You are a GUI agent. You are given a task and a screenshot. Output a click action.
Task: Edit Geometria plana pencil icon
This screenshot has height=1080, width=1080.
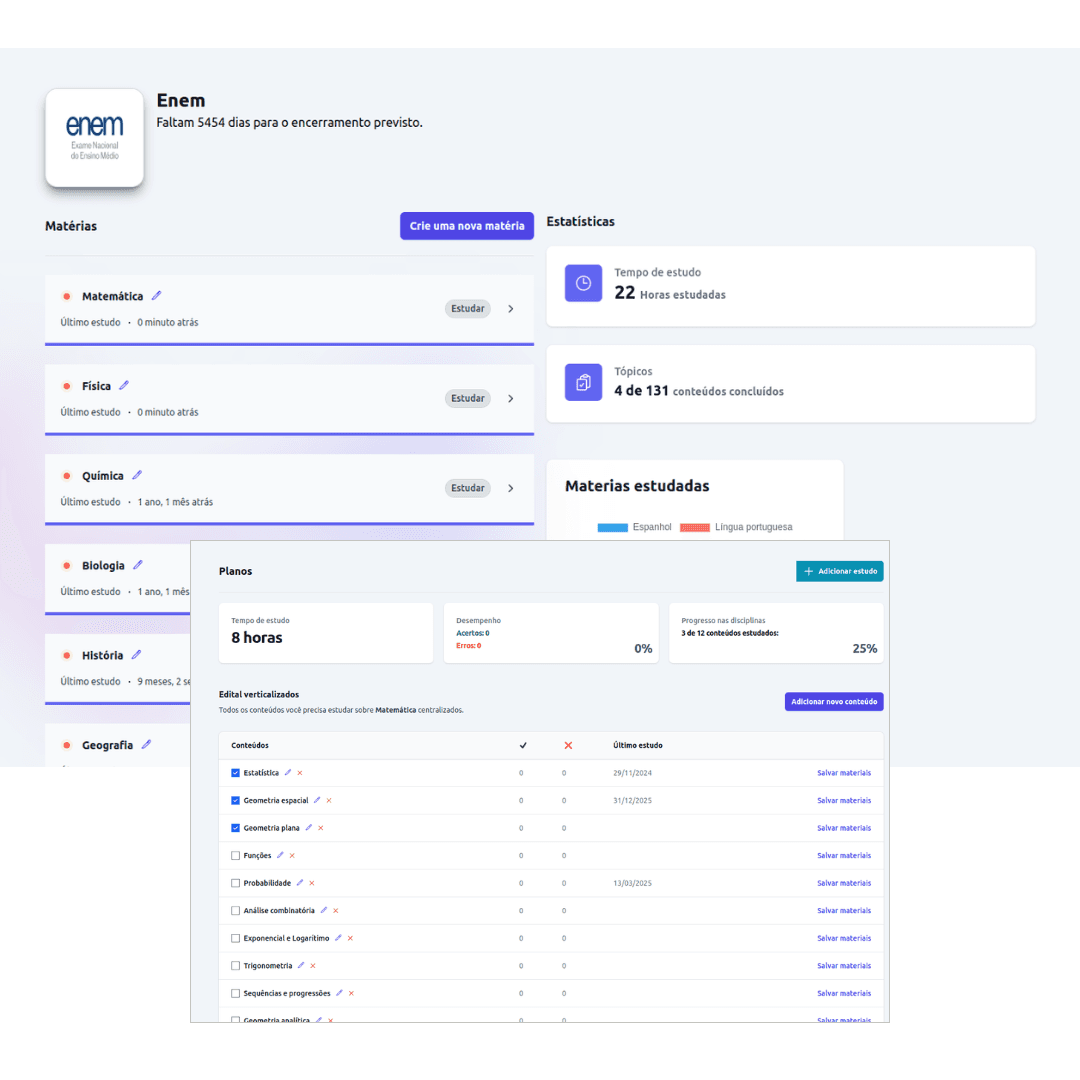coord(309,827)
